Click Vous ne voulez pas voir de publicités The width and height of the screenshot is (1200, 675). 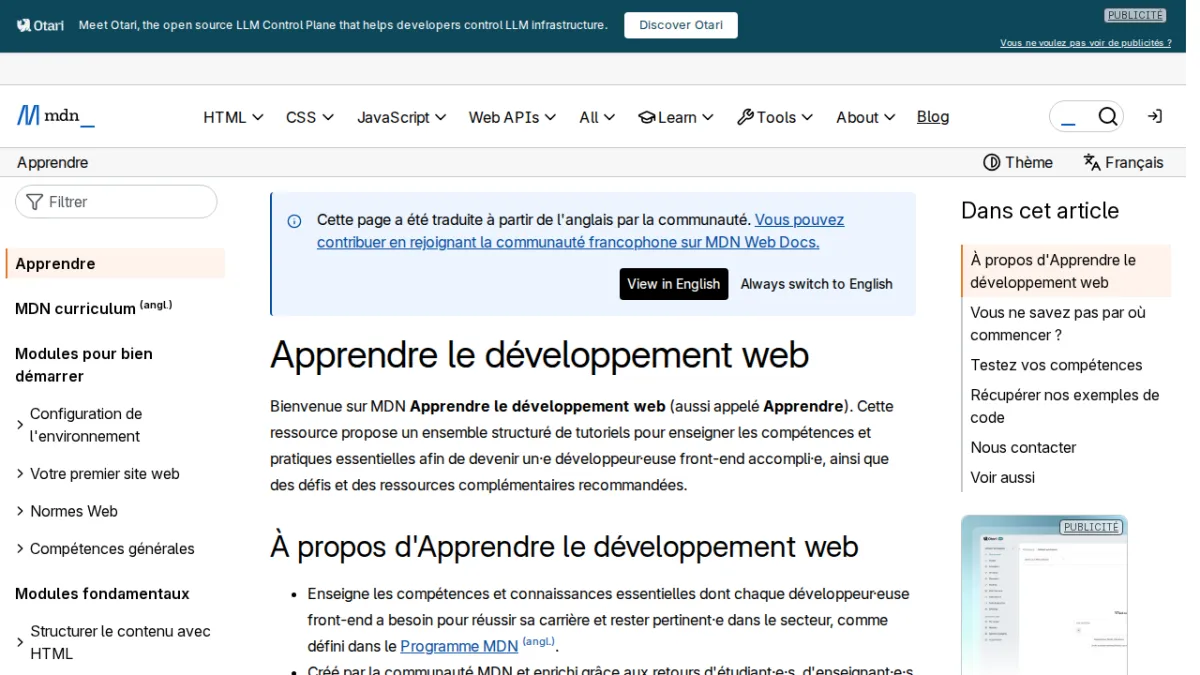pos(1085,43)
